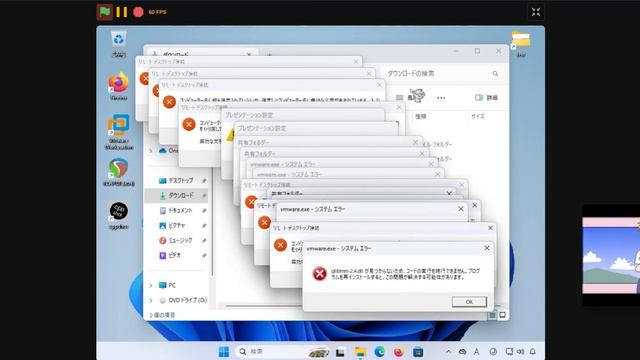The height and width of the screenshot is (360, 640).
Task: Toggle the IME input mode A indicator
Action: (x=477, y=352)
